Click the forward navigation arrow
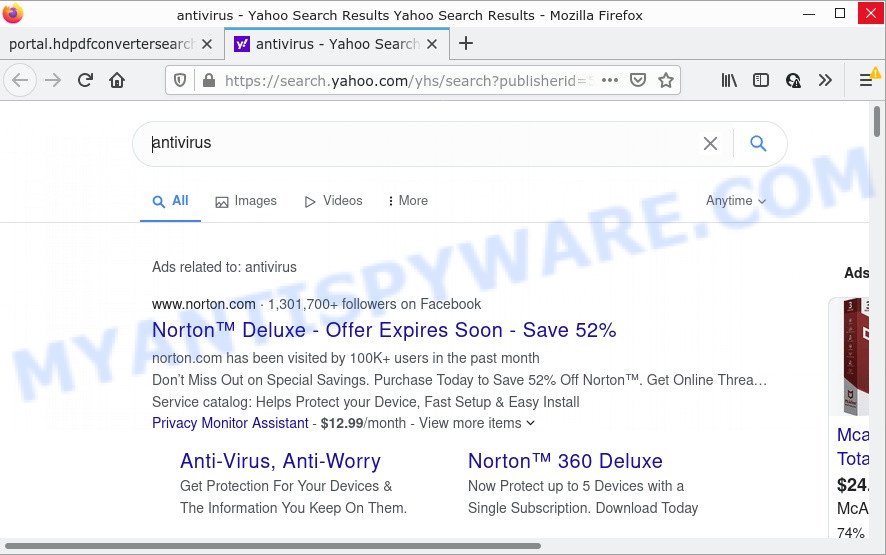 53,80
